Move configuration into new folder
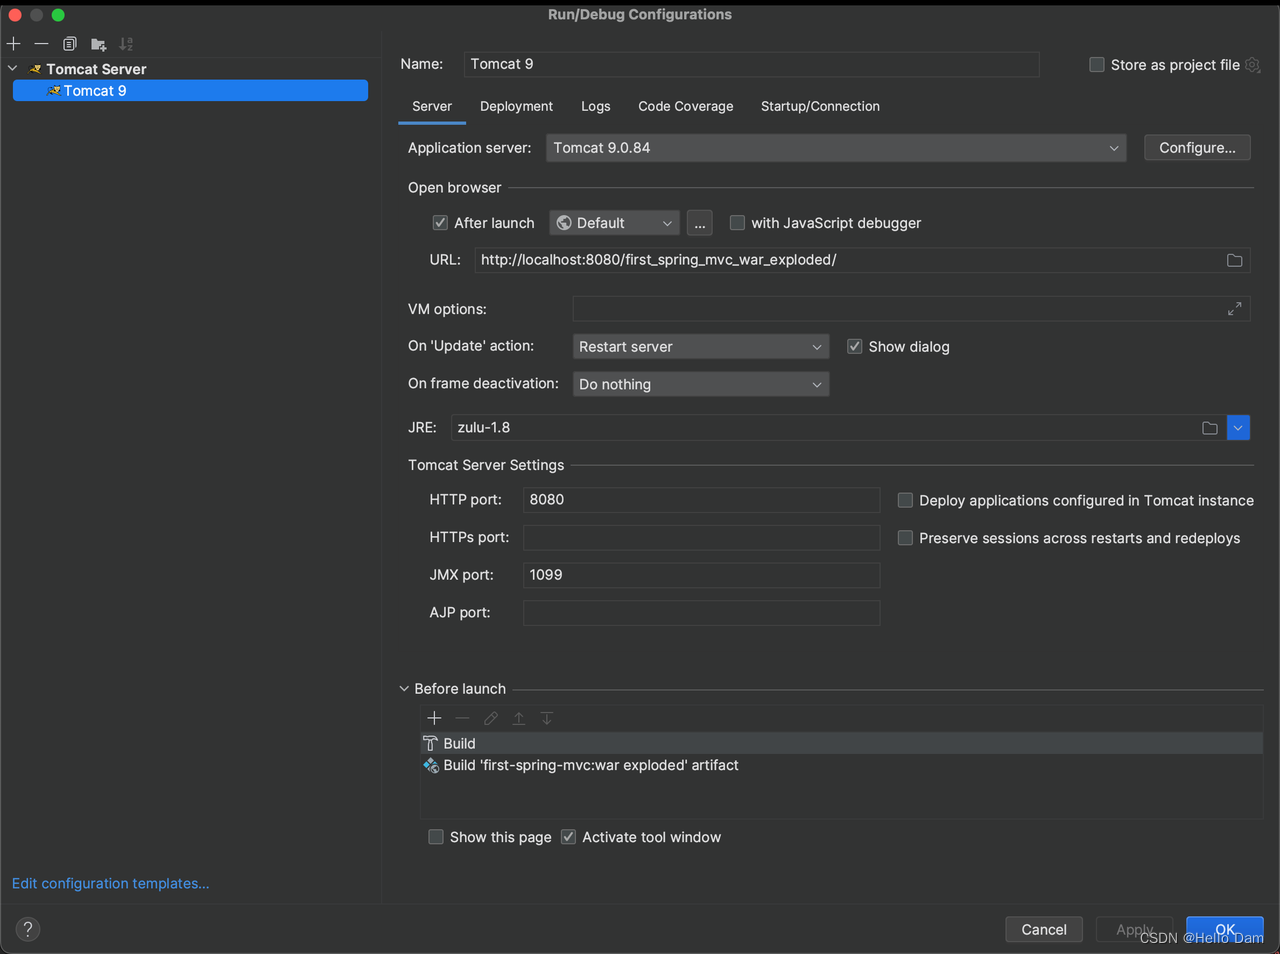The width and height of the screenshot is (1280, 954). [98, 44]
